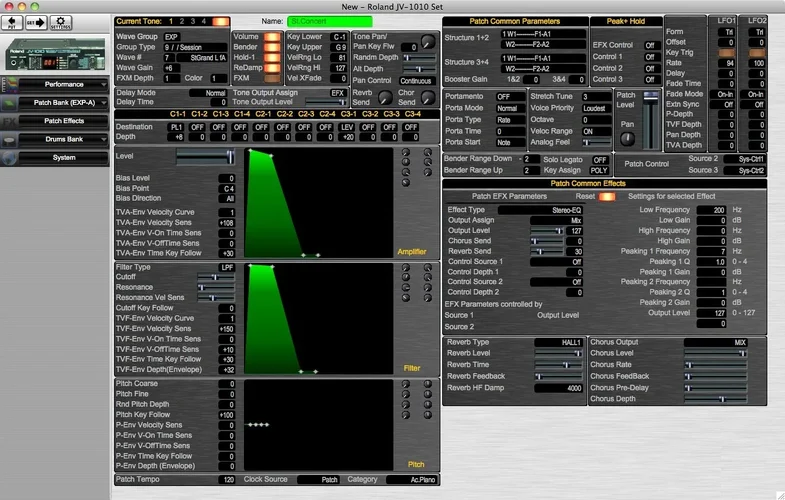The width and height of the screenshot is (785, 500).
Task: Open the Drums Bank dropdown
Action: pyautogui.click(x=63, y=140)
